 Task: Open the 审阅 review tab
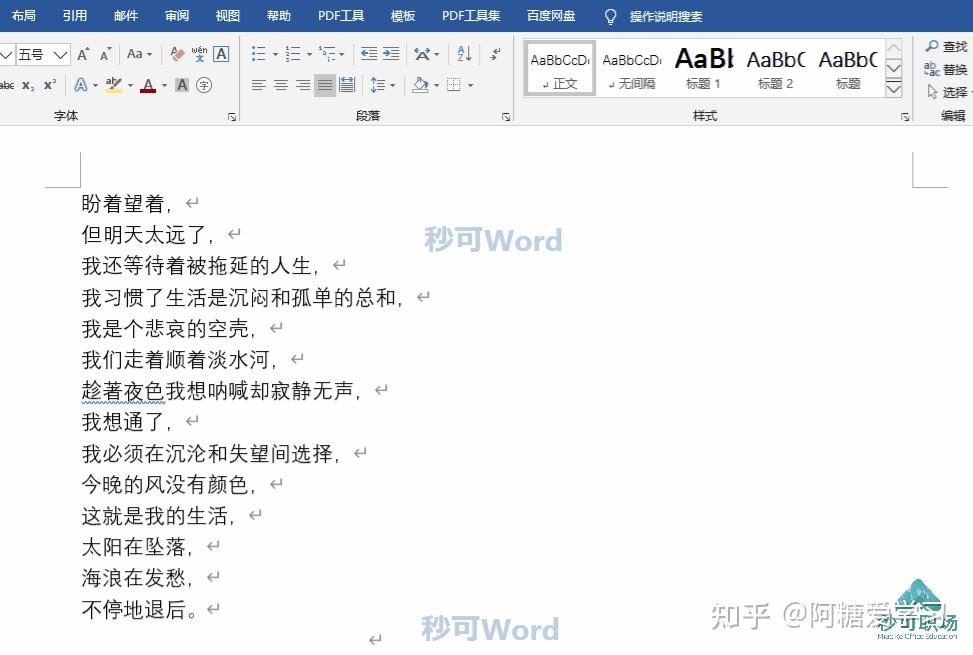coord(177,16)
